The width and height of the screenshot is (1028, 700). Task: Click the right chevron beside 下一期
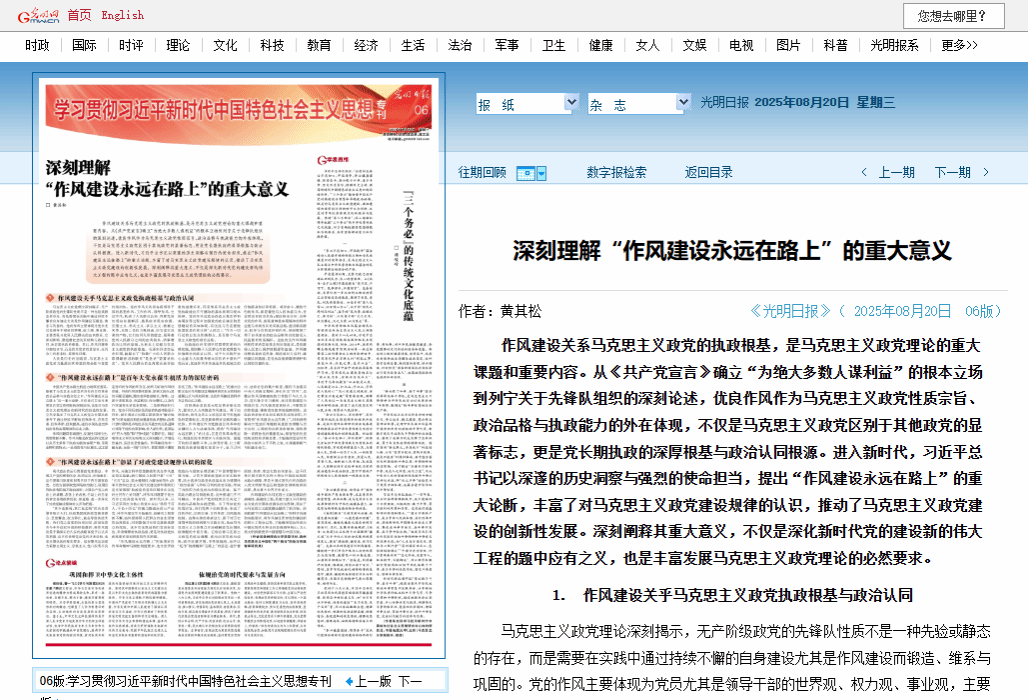point(986,172)
